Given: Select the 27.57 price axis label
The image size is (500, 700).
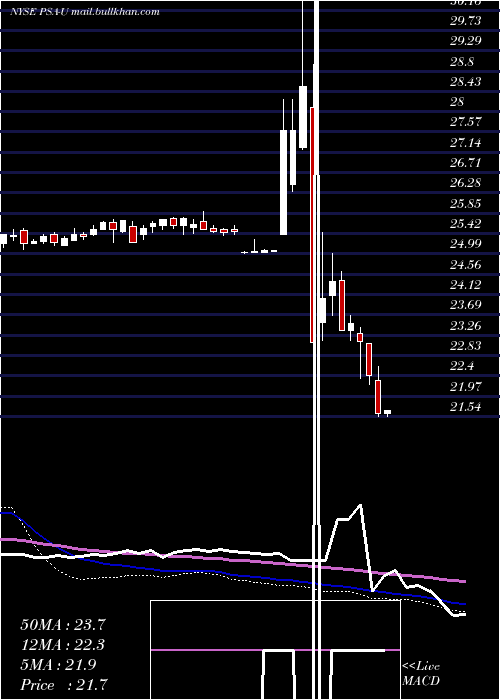Looking at the screenshot, I should point(466,122).
